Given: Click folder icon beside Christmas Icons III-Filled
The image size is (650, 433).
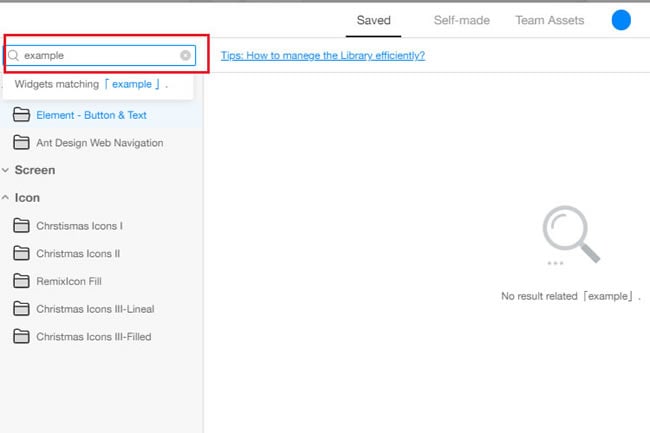Looking at the screenshot, I should coord(21,336).
